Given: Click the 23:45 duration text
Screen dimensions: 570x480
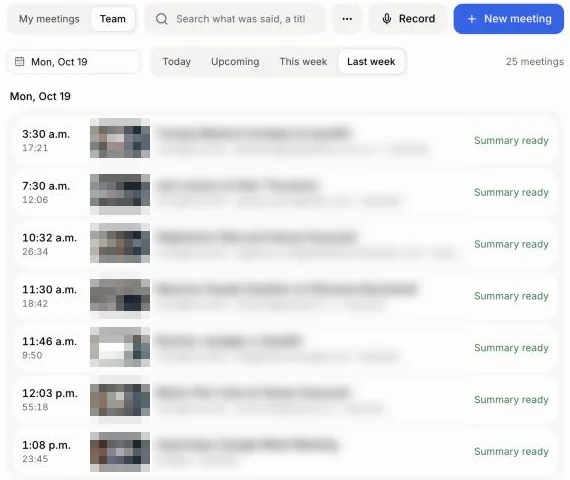Looking at the screenshot, I should point(35,459).
